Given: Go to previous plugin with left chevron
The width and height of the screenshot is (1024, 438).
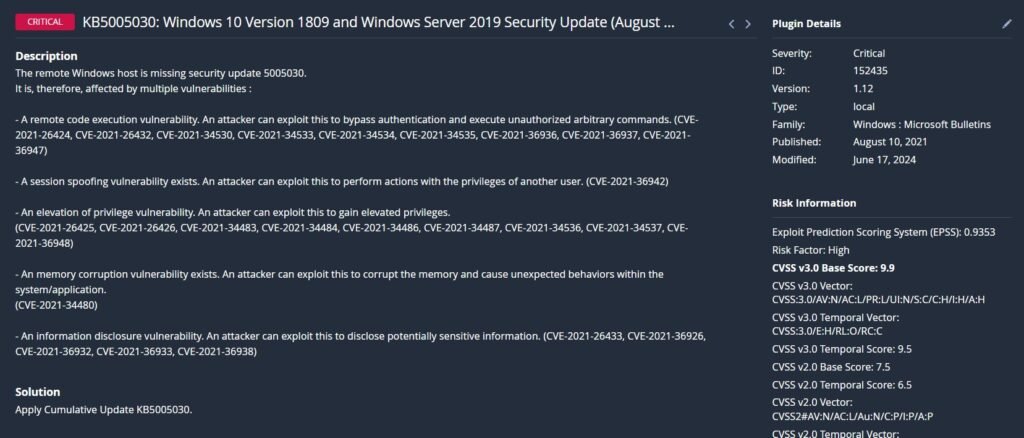Looking at the screenshot, I should 731,23.
